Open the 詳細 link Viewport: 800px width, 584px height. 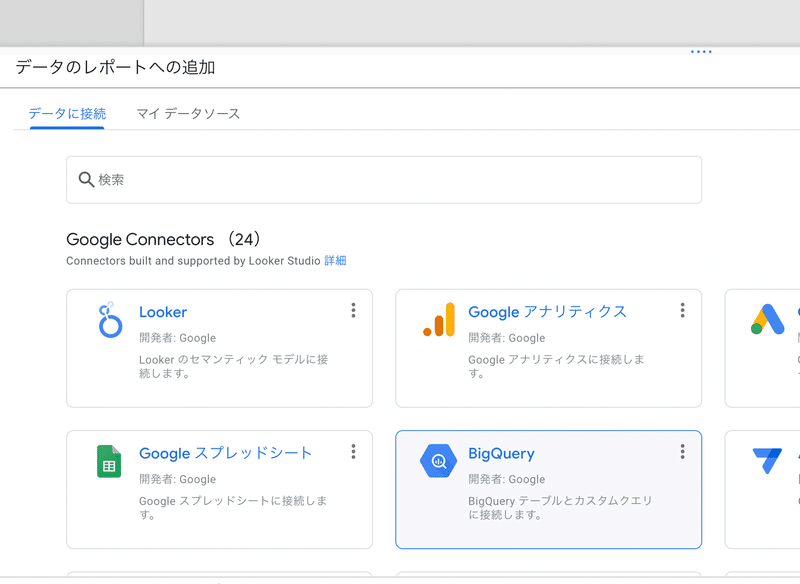pyautogui.click(x=335, y=261)
